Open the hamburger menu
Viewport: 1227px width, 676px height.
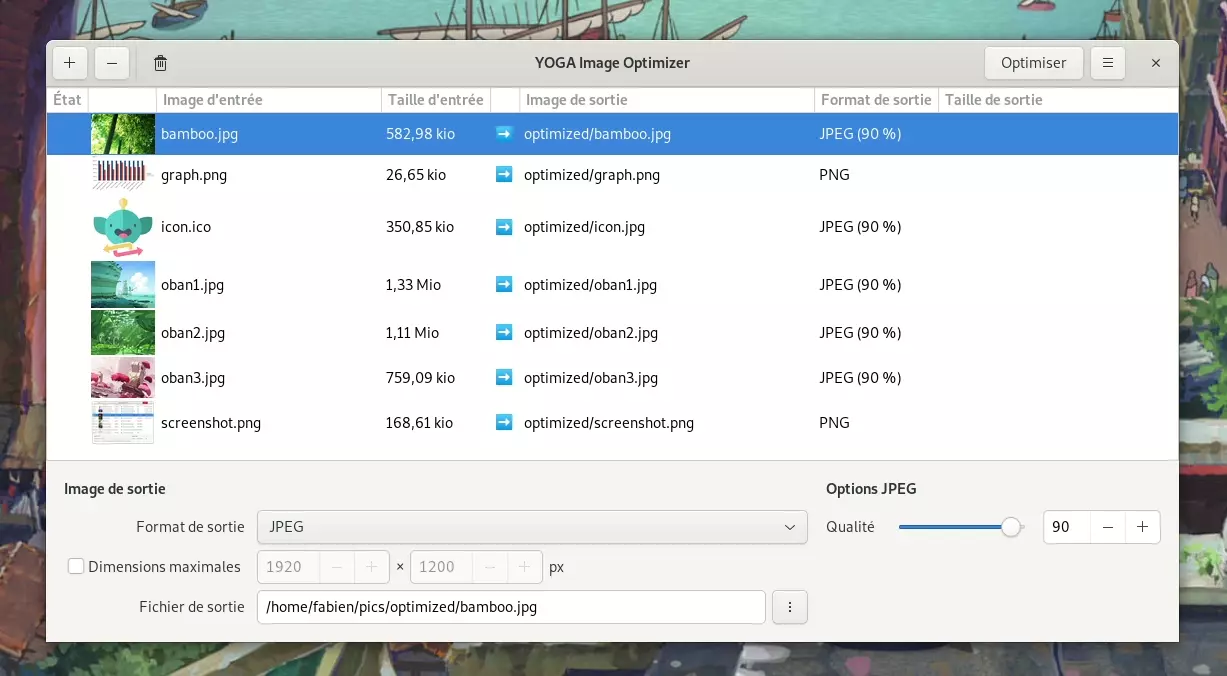1107,63
